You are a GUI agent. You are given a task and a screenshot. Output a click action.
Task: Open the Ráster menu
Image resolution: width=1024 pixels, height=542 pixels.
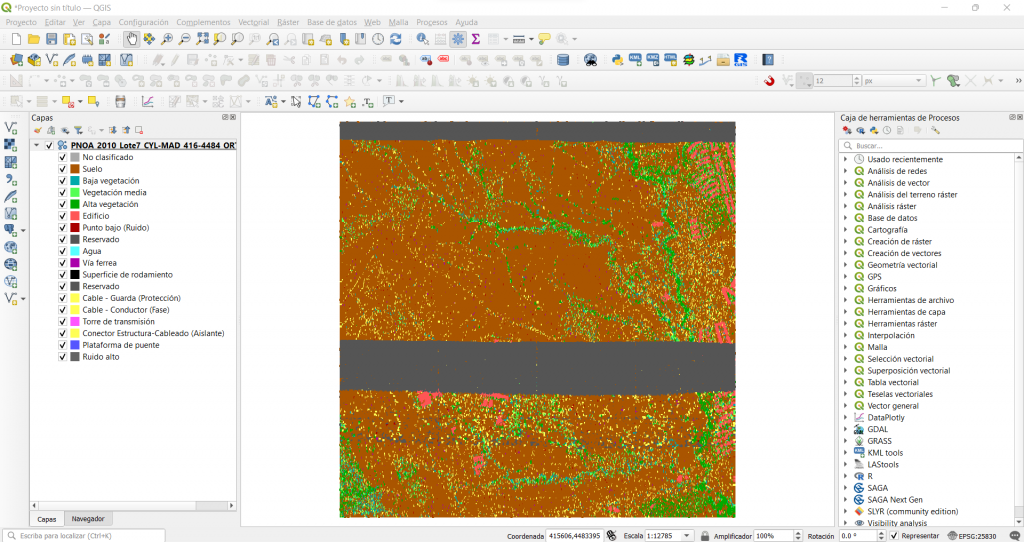[287, 22]
